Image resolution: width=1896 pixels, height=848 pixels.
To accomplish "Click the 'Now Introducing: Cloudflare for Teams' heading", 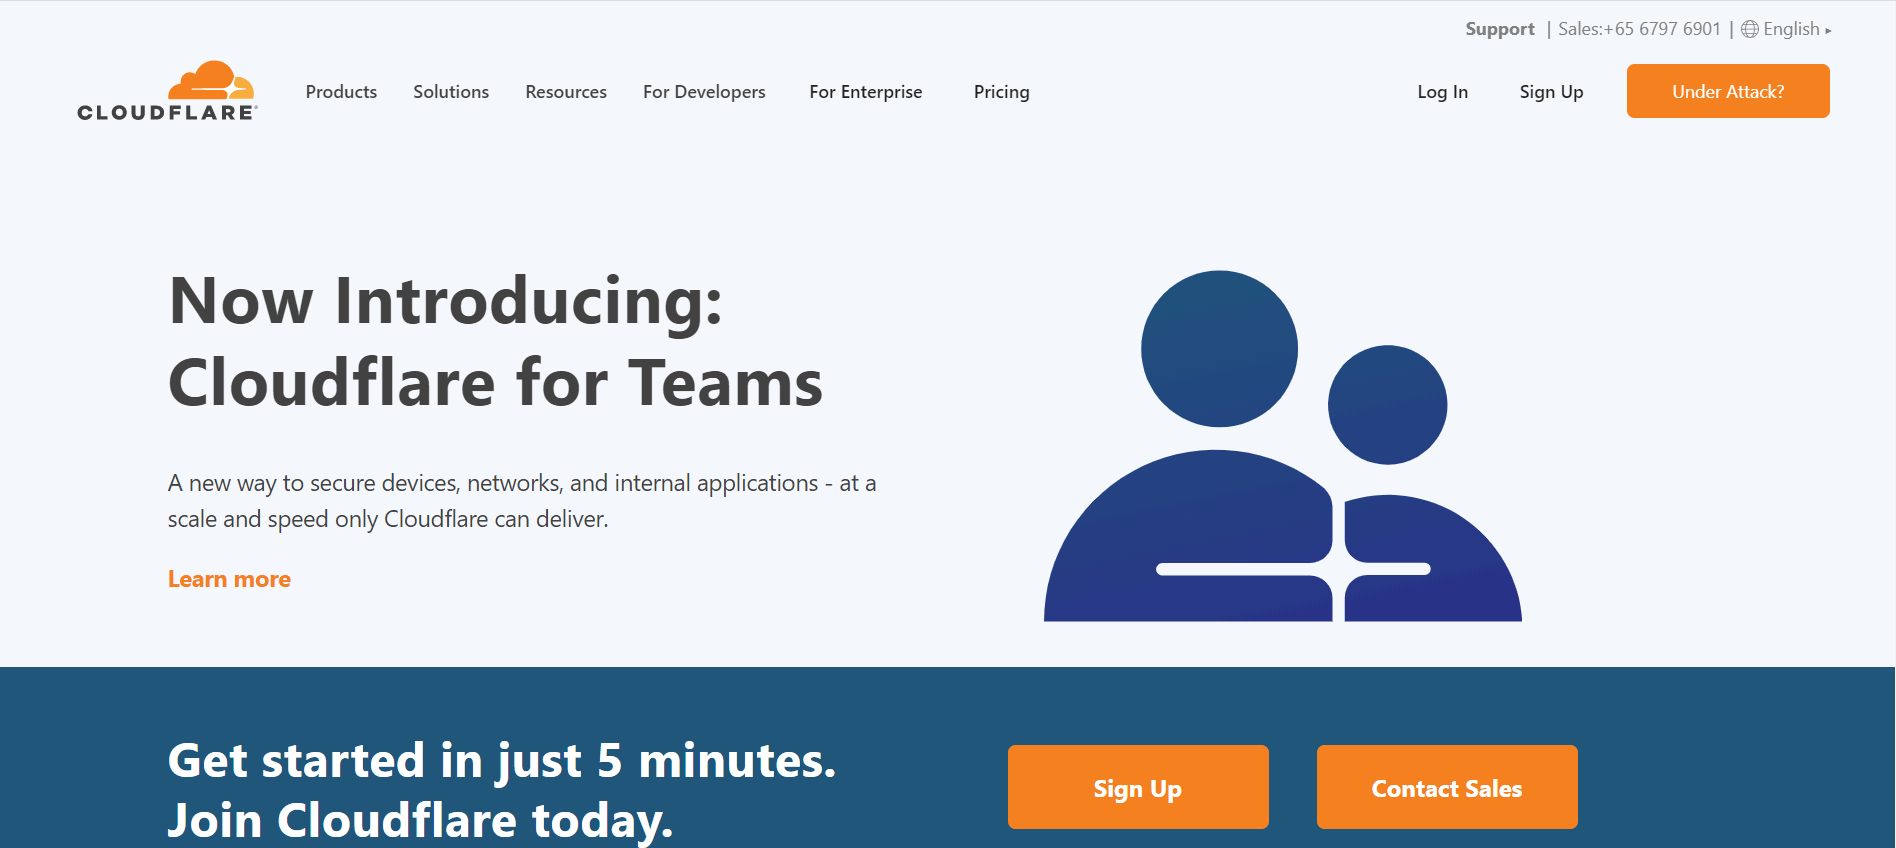I will (x=495, y=342).
